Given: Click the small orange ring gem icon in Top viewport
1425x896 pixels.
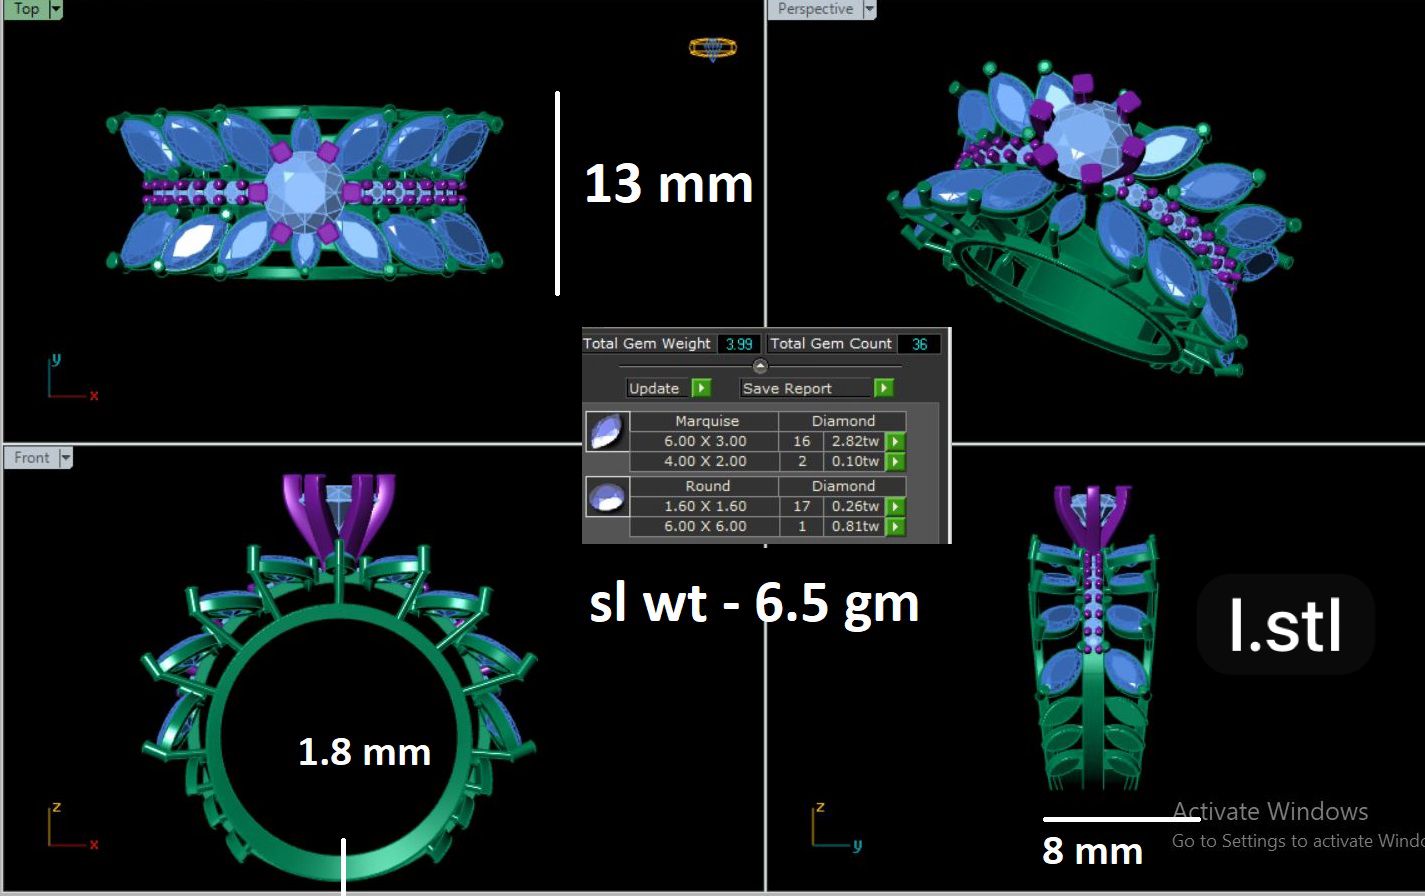Looking at the screenshot, I should [x=712, y=47].
